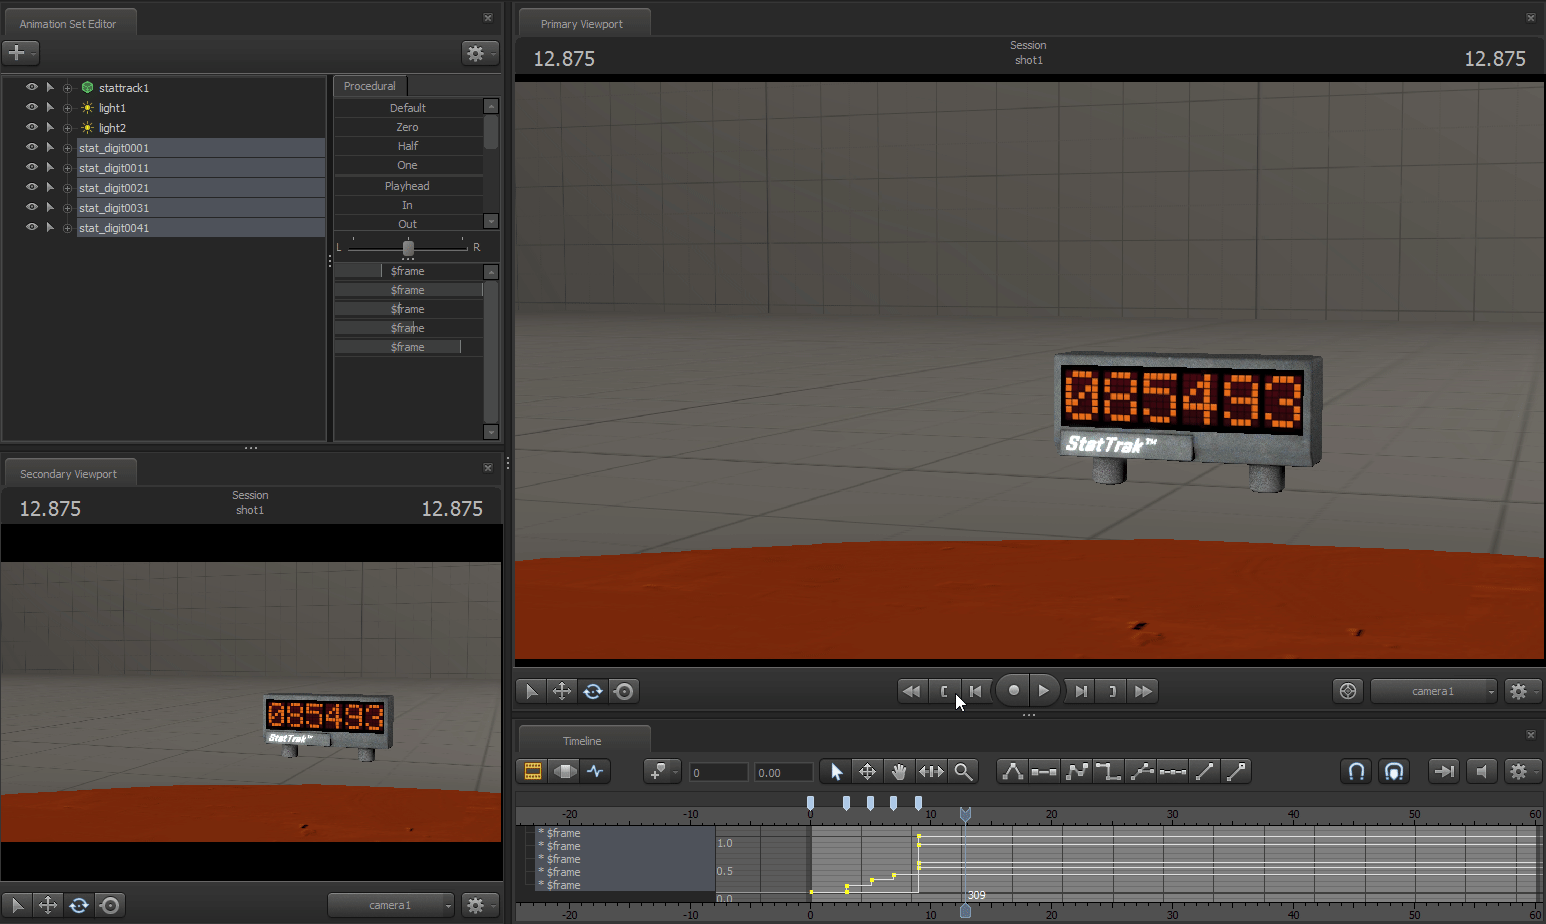This screenshot has height=924, width=1546.
Task: Switch to the motion editor mode icon
Action: [565, 771]
